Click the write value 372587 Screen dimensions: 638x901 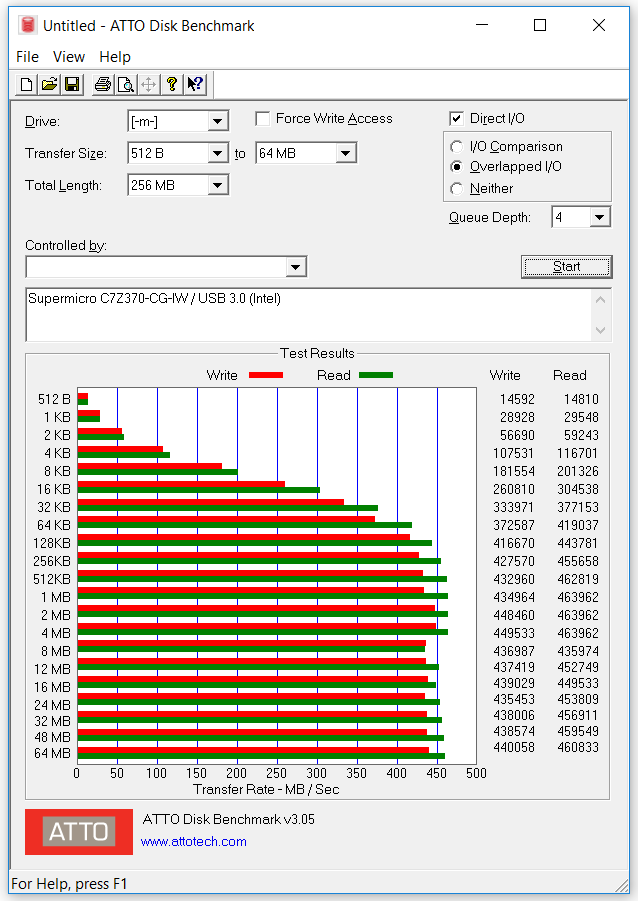[514, 525]
